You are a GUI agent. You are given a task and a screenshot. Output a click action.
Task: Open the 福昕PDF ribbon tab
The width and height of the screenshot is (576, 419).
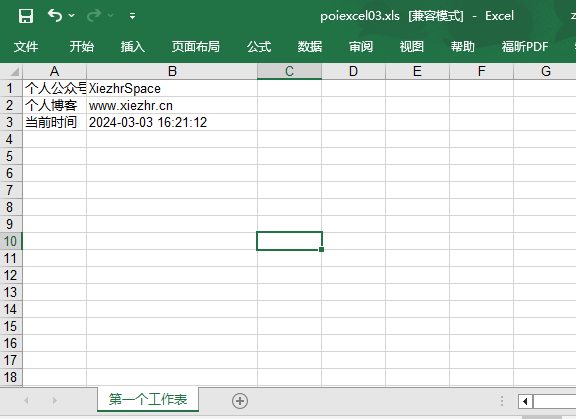(525, 47)
